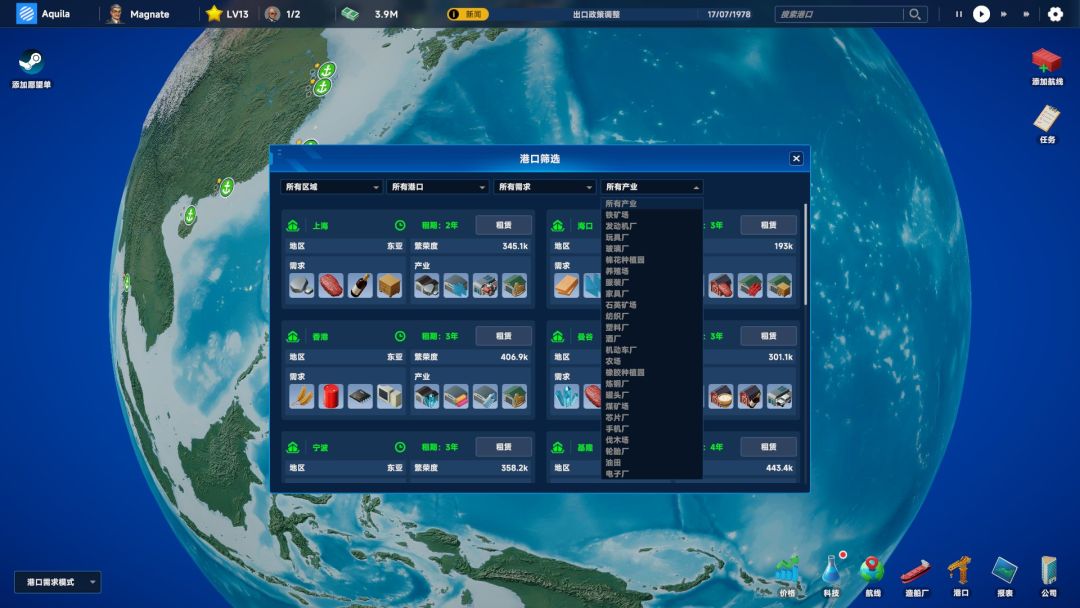Click 租赁 to lease Shanghai port
The height and width of the screenshot is (608, 1080).
pyautogui.click(x=503, y=224)
